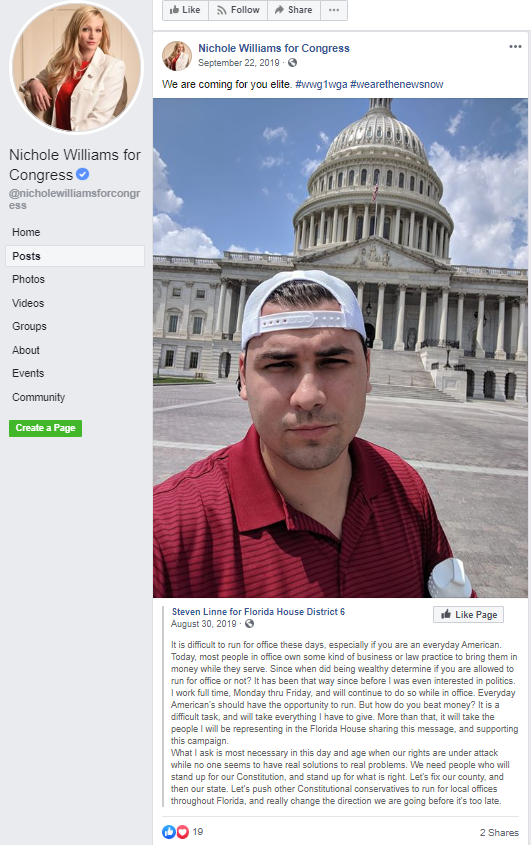This screenshot has height=845, width=531.
Task: Open the small post author profile thumbnail
Action: point(177,56)
